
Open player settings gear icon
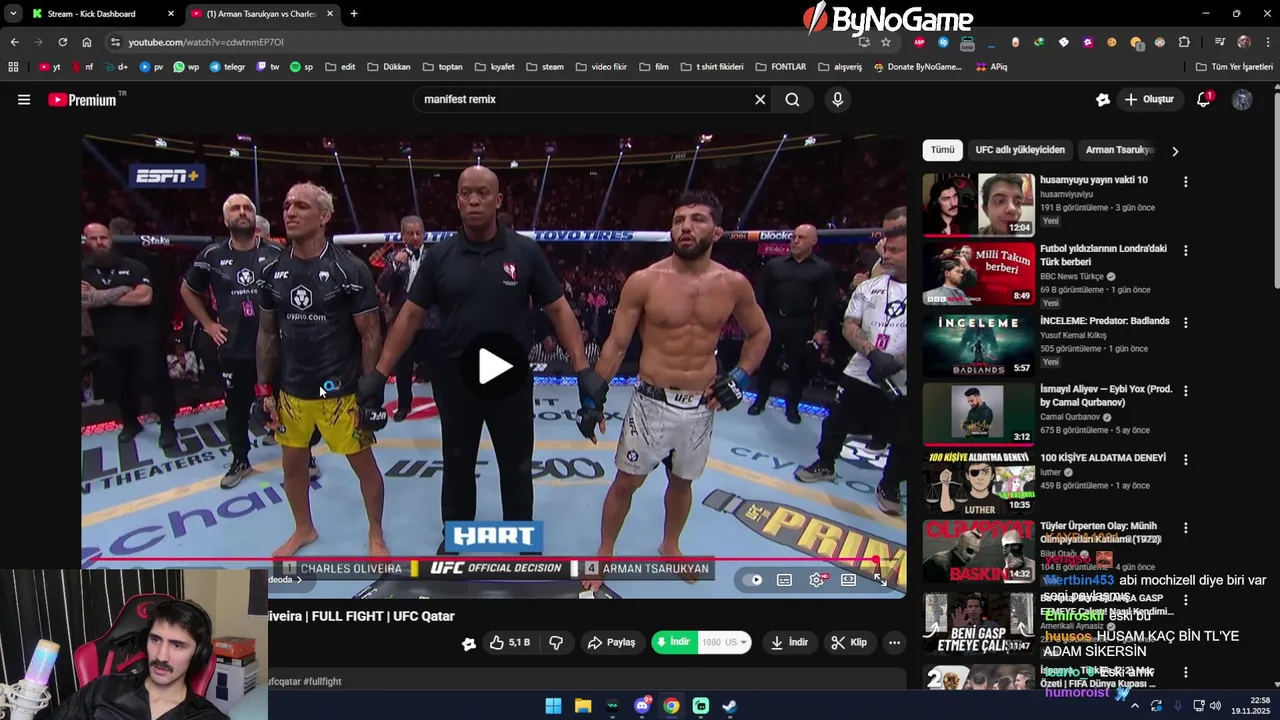[x=817, y=580]
